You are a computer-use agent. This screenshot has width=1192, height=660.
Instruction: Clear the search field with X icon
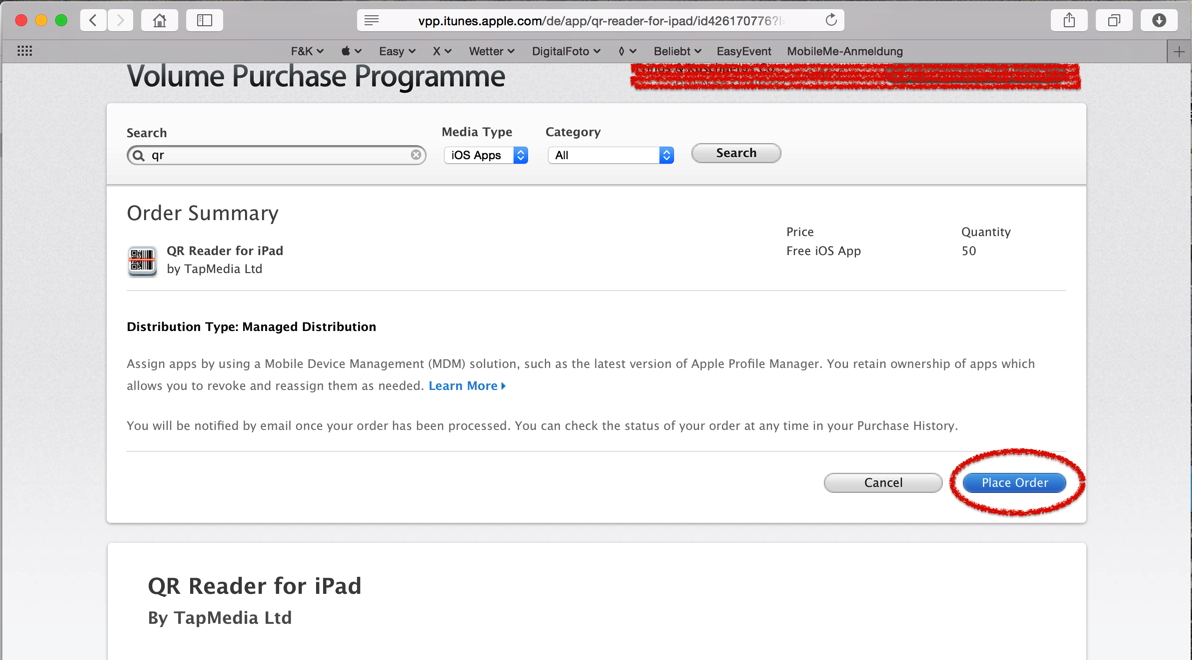[416, 155]
